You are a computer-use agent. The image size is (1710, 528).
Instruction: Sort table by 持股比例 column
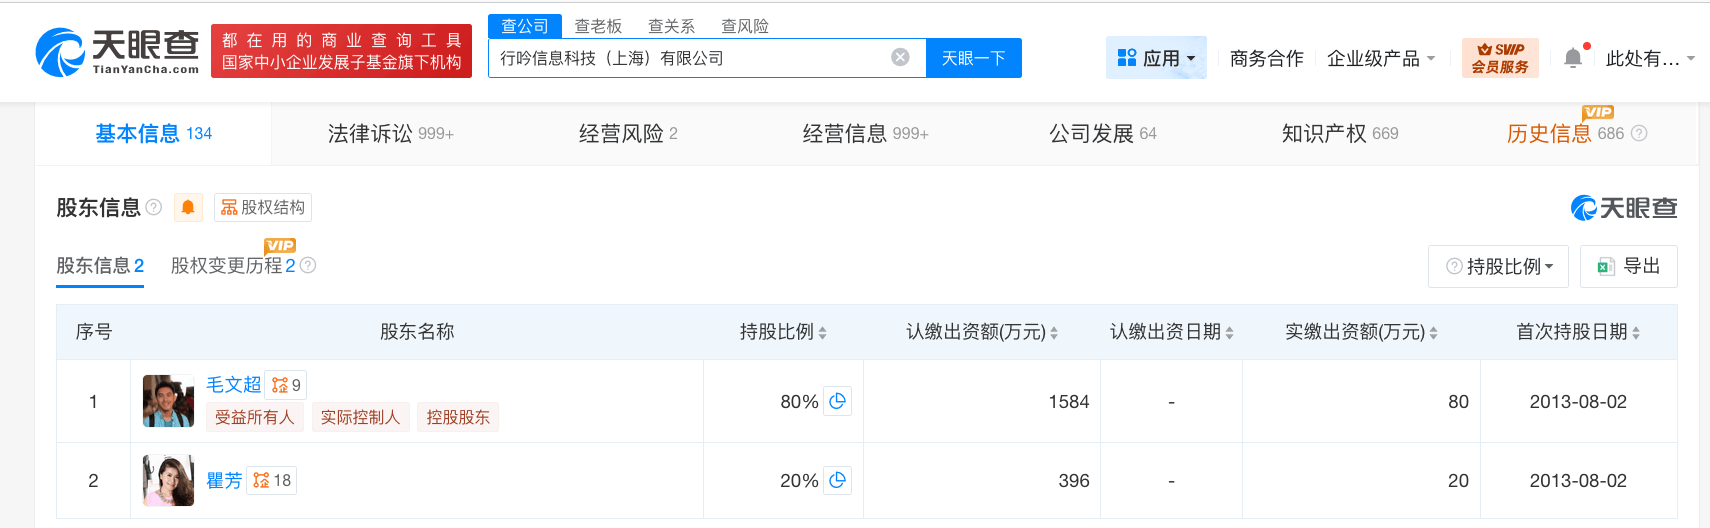click(822, 333)
